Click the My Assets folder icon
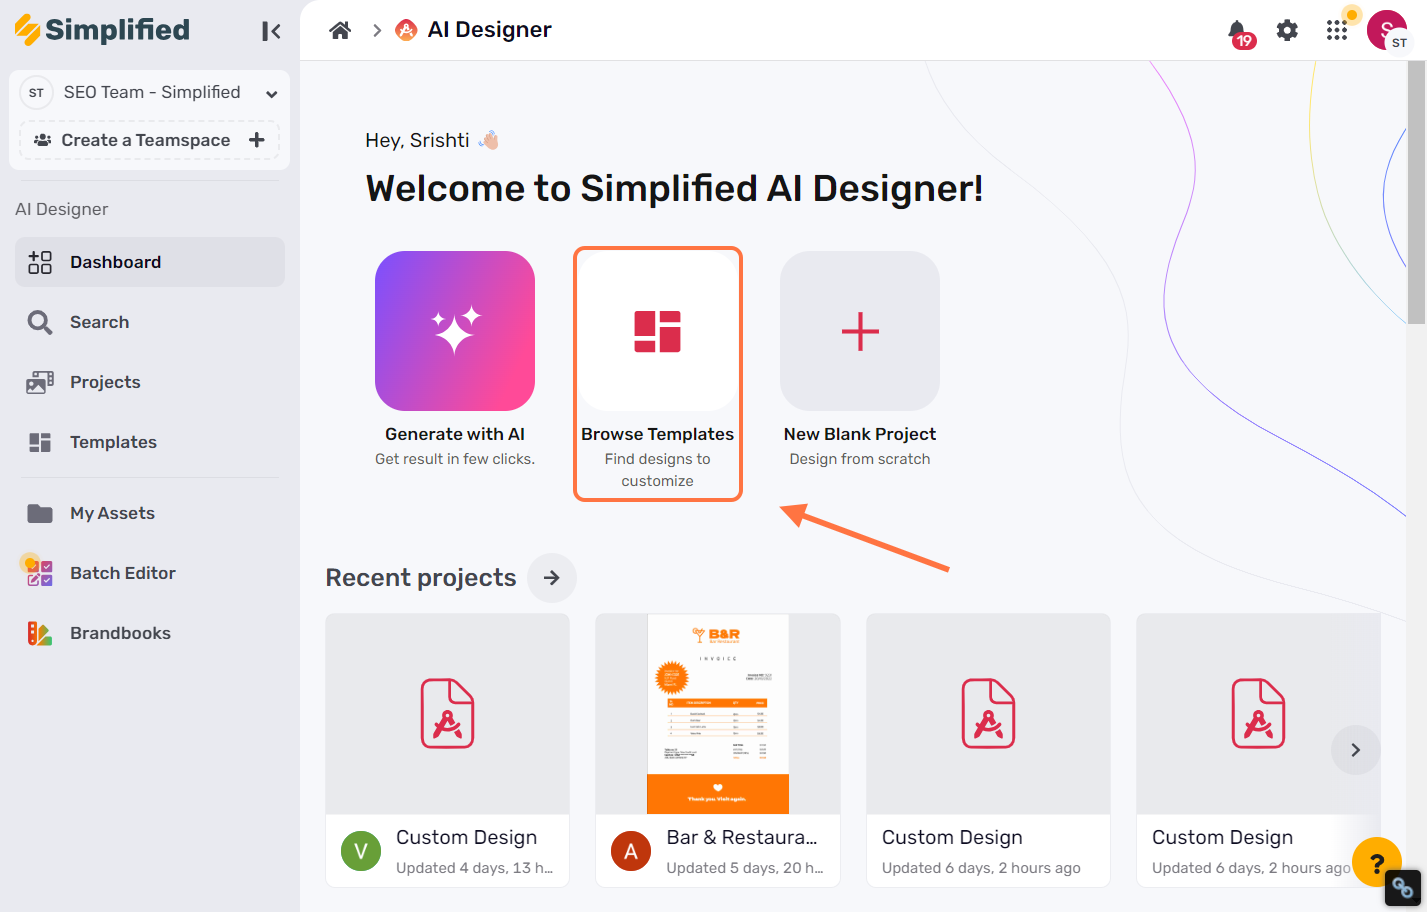This screenshot has width=1427, height=912. pos(40,513)
